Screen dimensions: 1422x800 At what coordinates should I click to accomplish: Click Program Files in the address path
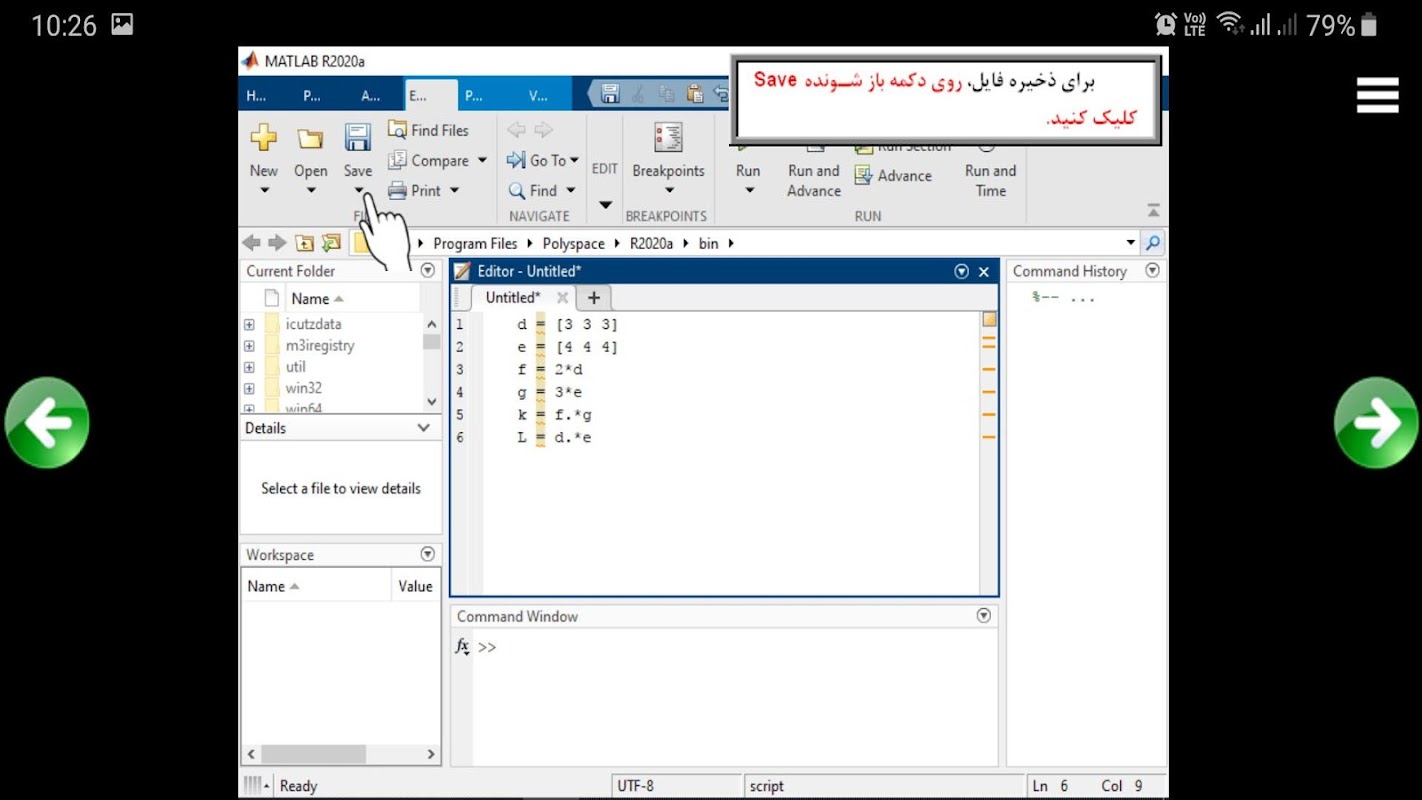tap(475, 243)
